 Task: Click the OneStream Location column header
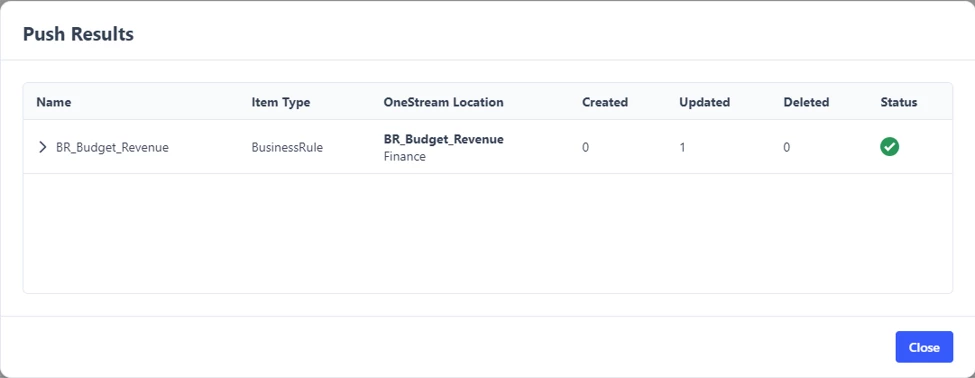click(443, 102)
